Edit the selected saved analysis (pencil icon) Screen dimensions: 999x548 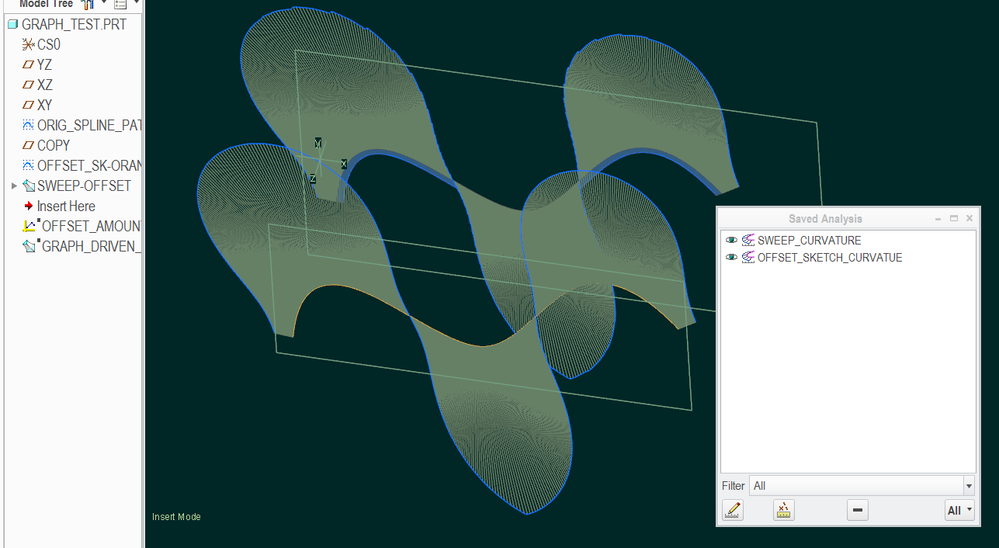tap(733, 510)
